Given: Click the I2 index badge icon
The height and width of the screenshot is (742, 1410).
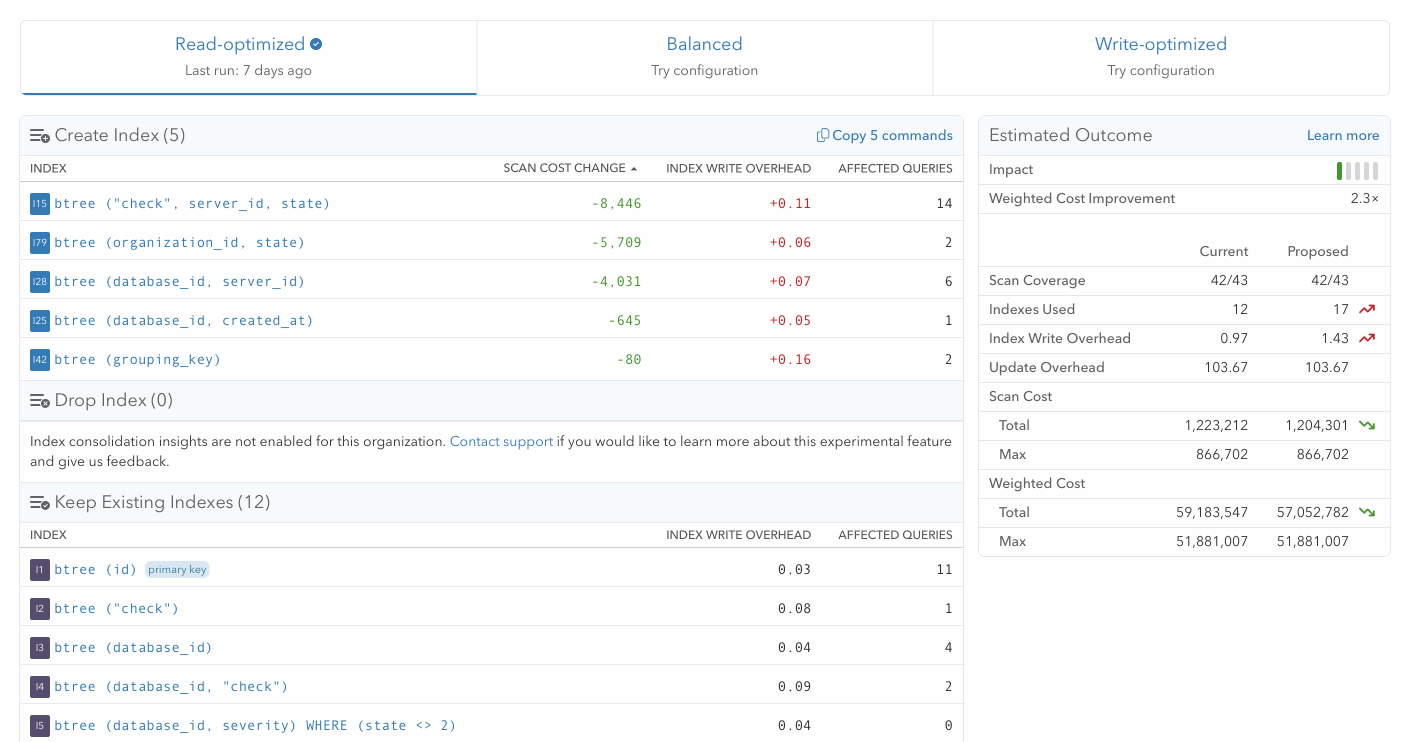Looking at the screenshot, I should (x=40, y=609).
